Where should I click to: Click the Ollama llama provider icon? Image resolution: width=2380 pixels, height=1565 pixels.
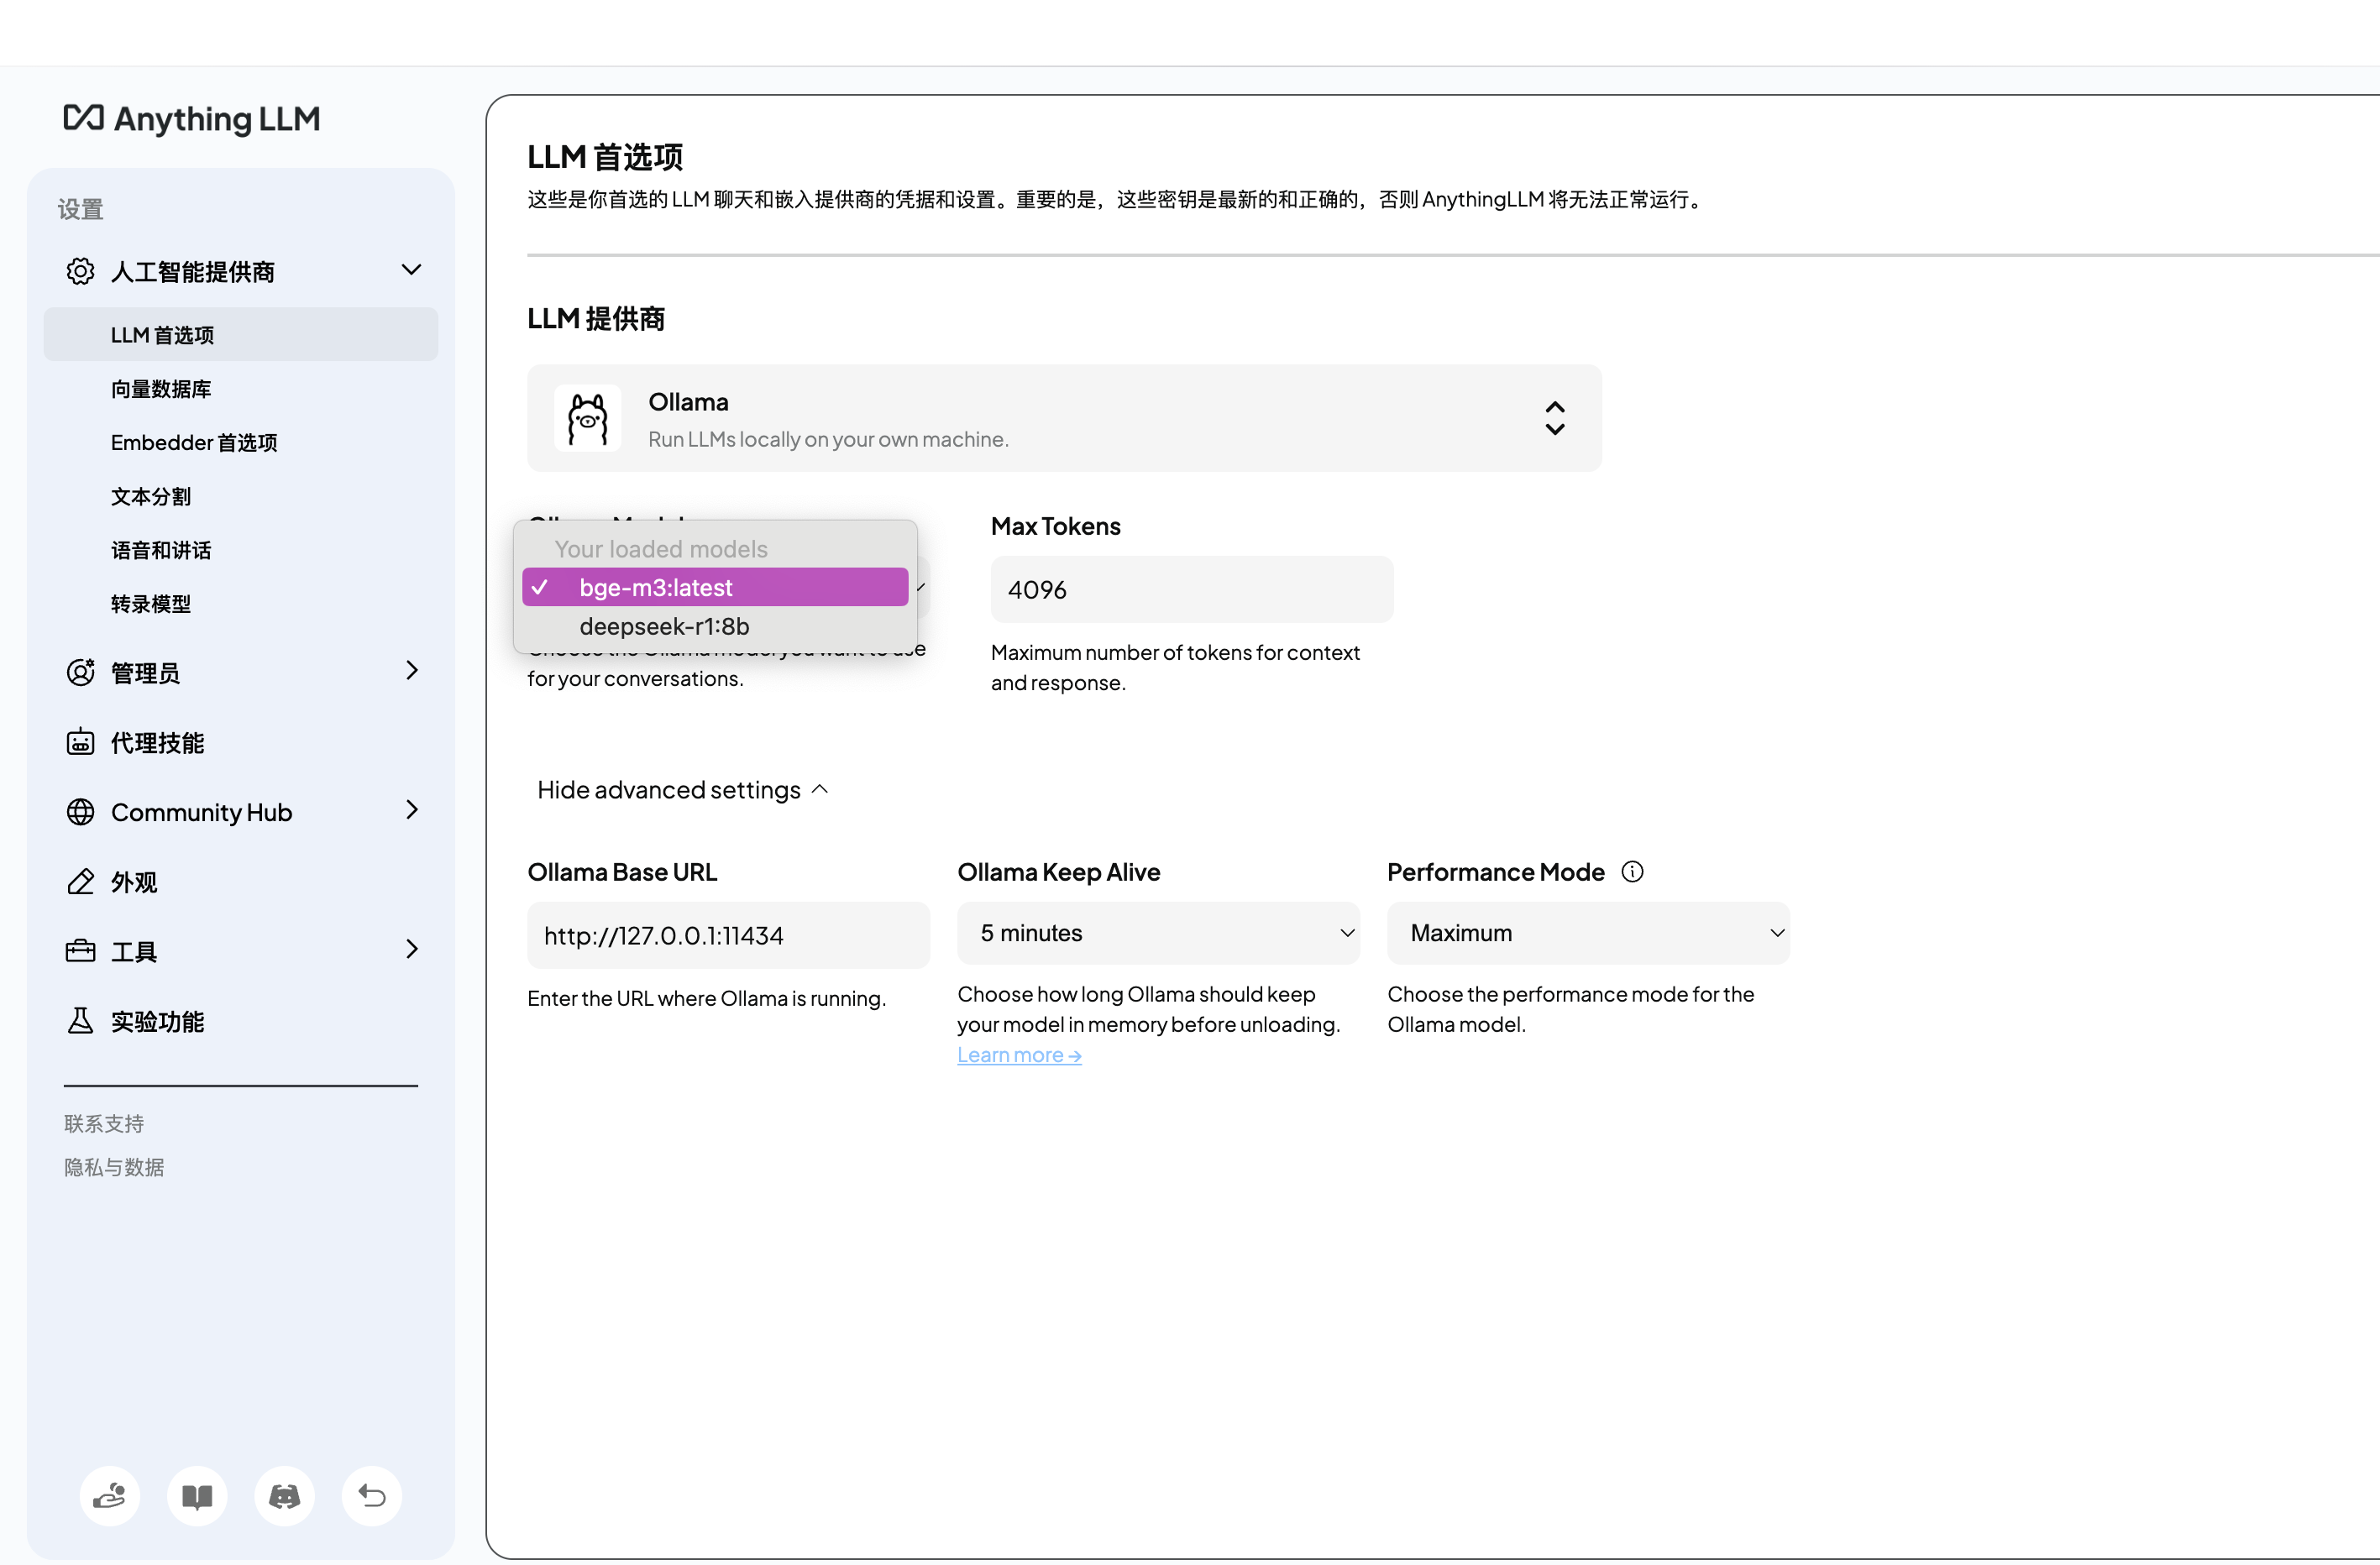[x=587, y=419]
